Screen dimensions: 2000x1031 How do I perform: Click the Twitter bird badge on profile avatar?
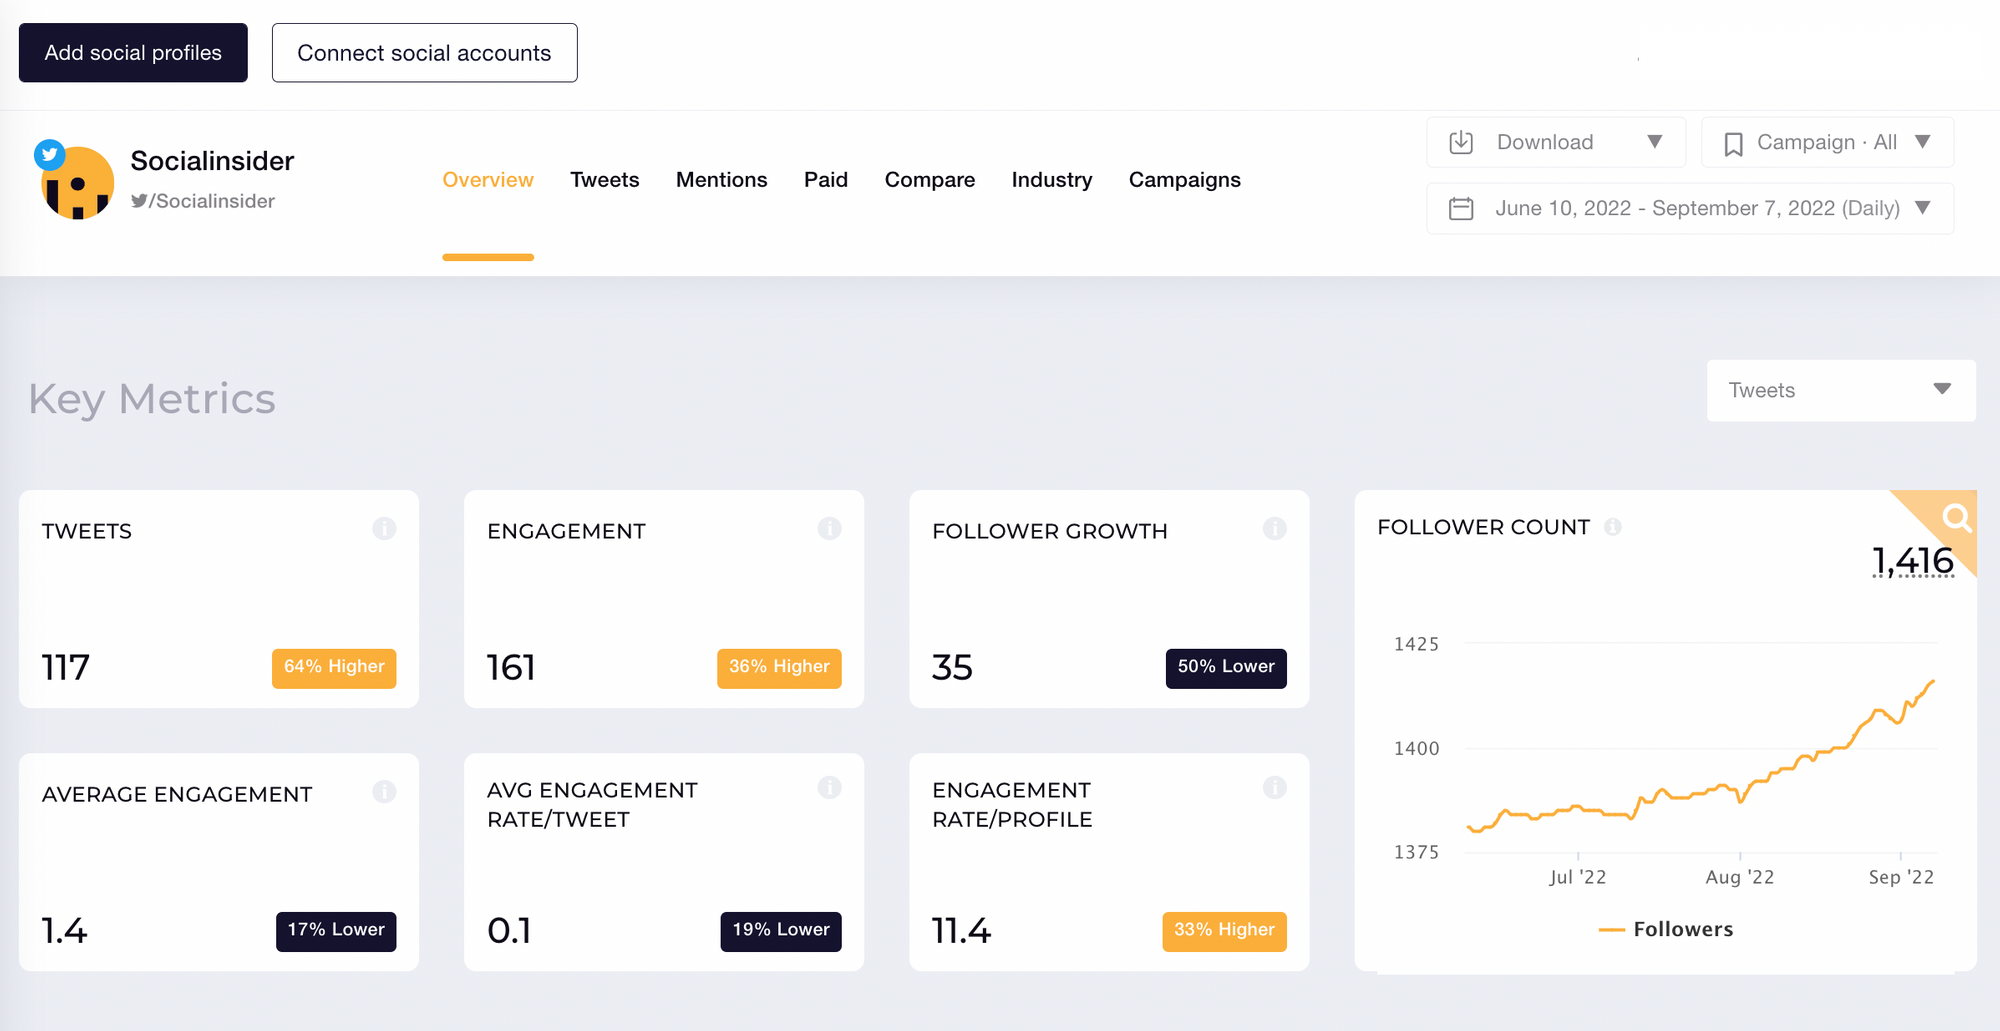coord(50,155)
